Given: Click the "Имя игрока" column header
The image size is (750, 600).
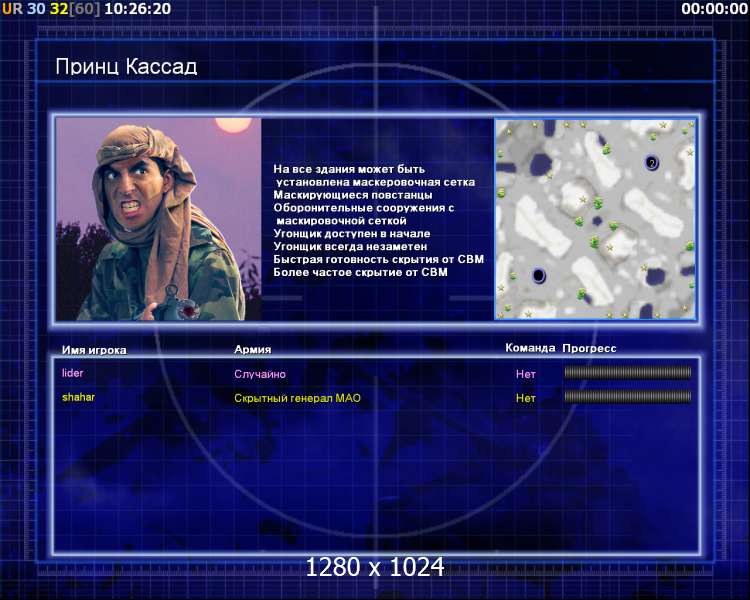Looking at the screenshot, I should [x=94, y=350].
